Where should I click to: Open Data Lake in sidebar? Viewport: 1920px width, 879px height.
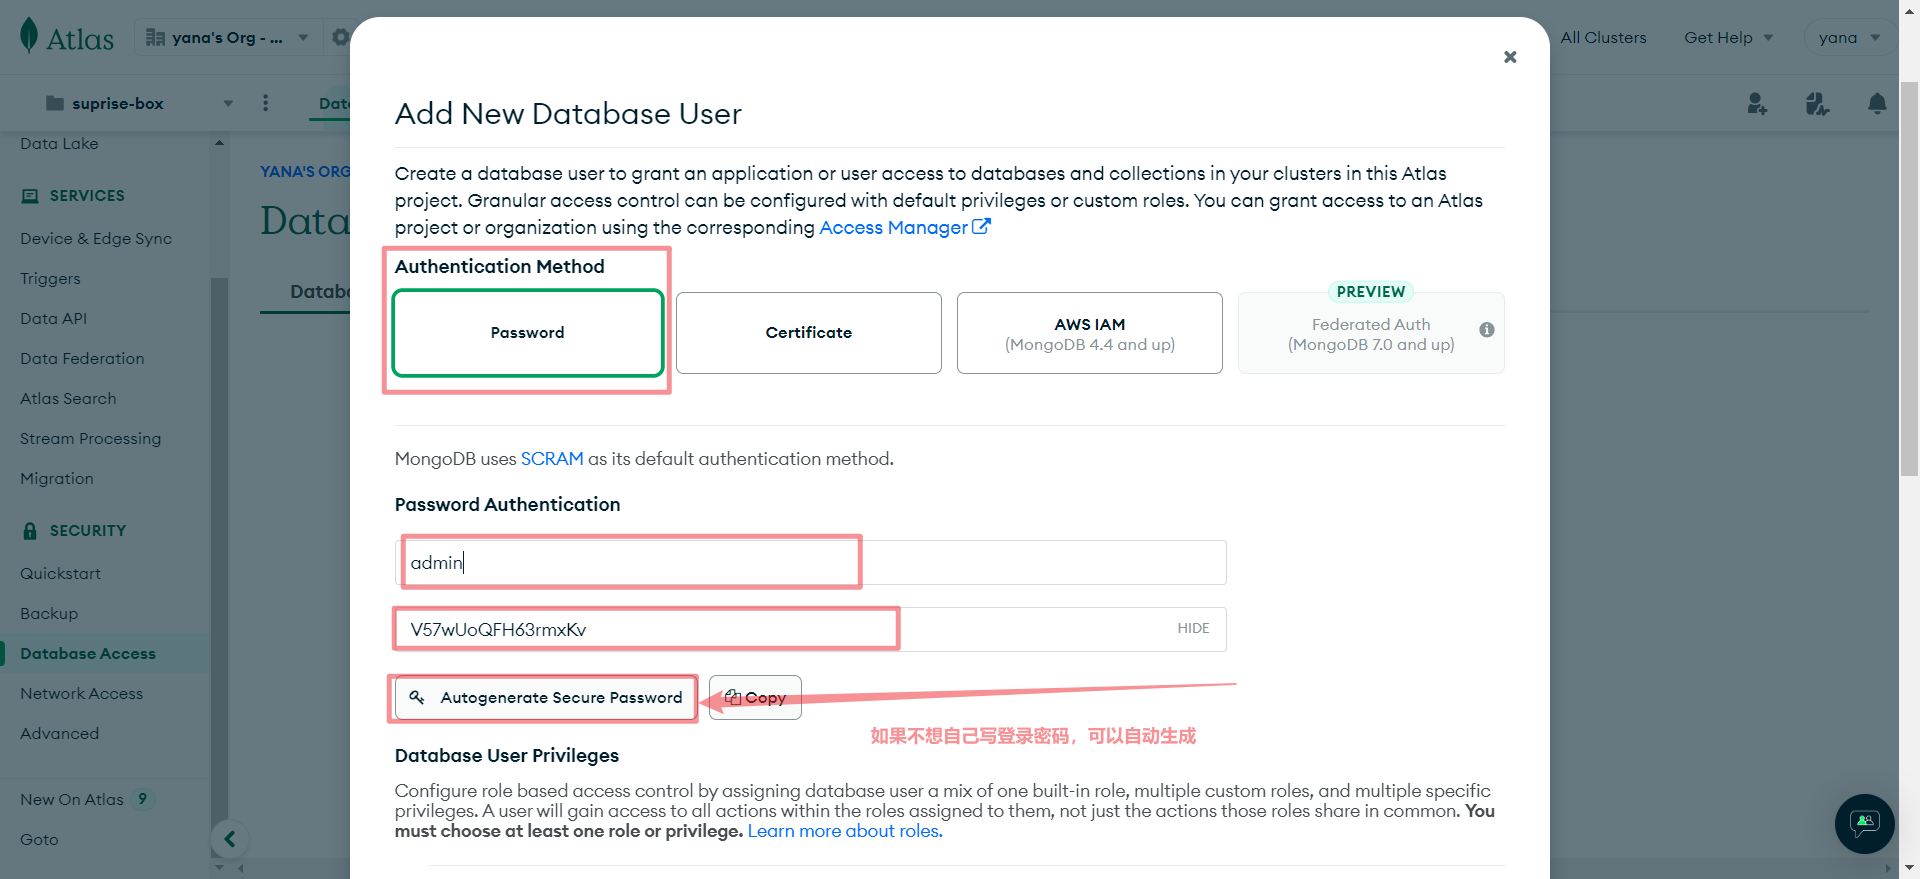(59, 144)
